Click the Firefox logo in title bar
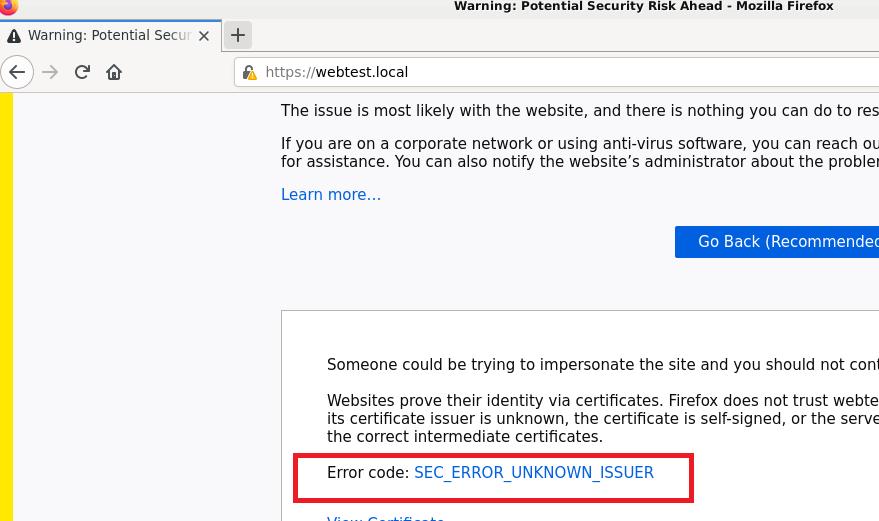Screen dimensions: 879x521 [x=8, y=6]
